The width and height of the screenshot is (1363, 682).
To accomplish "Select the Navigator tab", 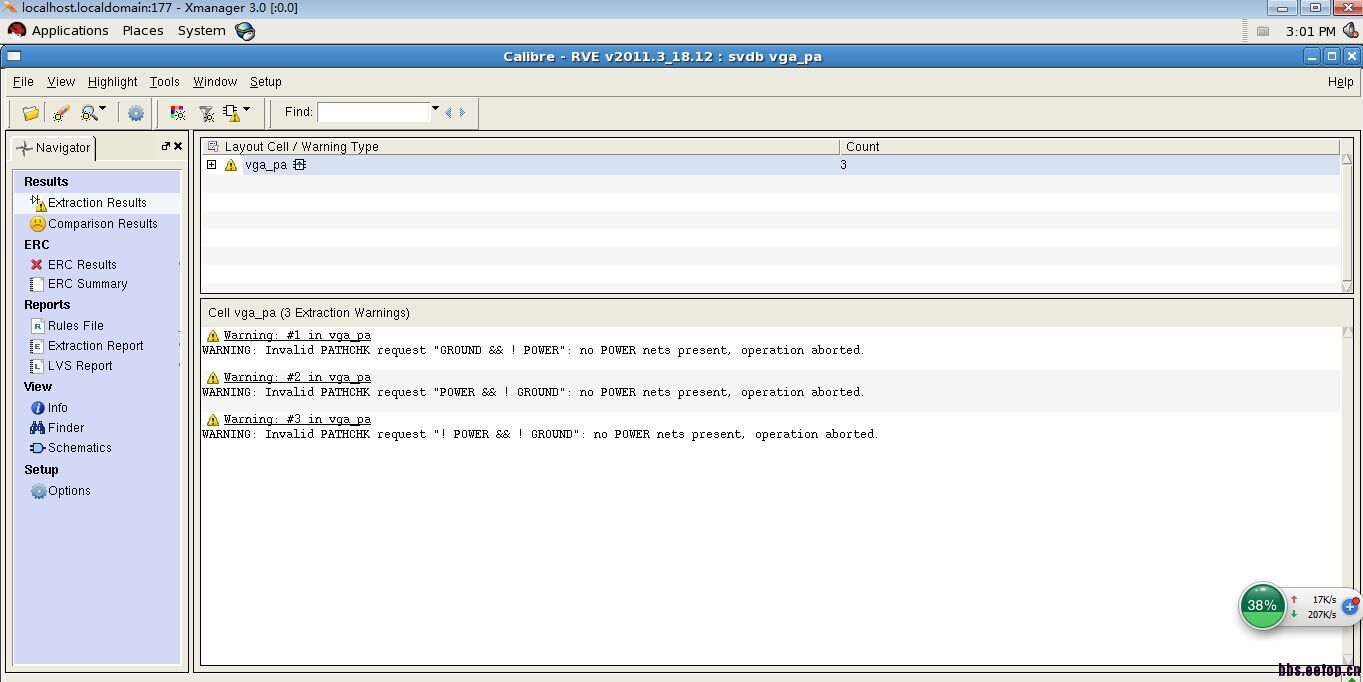I will (x=54, y=148).
